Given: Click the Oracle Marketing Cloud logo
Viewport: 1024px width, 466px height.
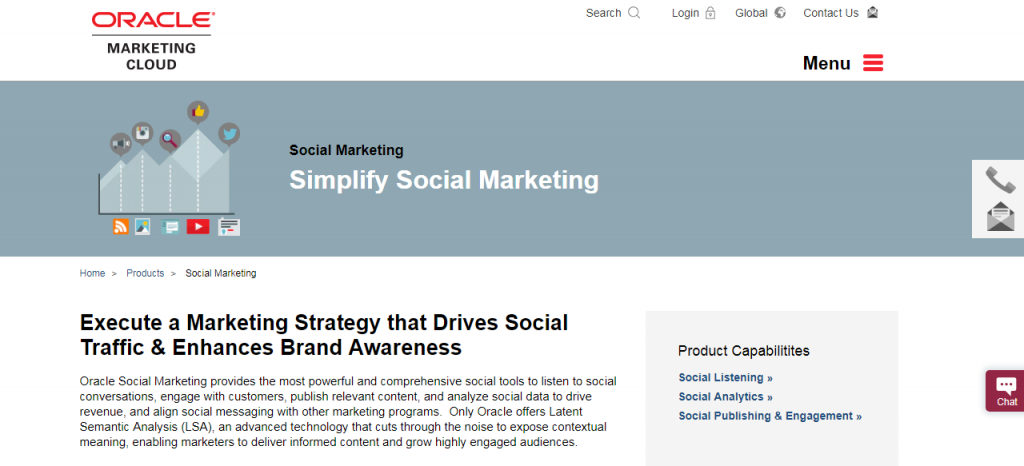Looking at the screenshot, I should click(x=153, y=40).
